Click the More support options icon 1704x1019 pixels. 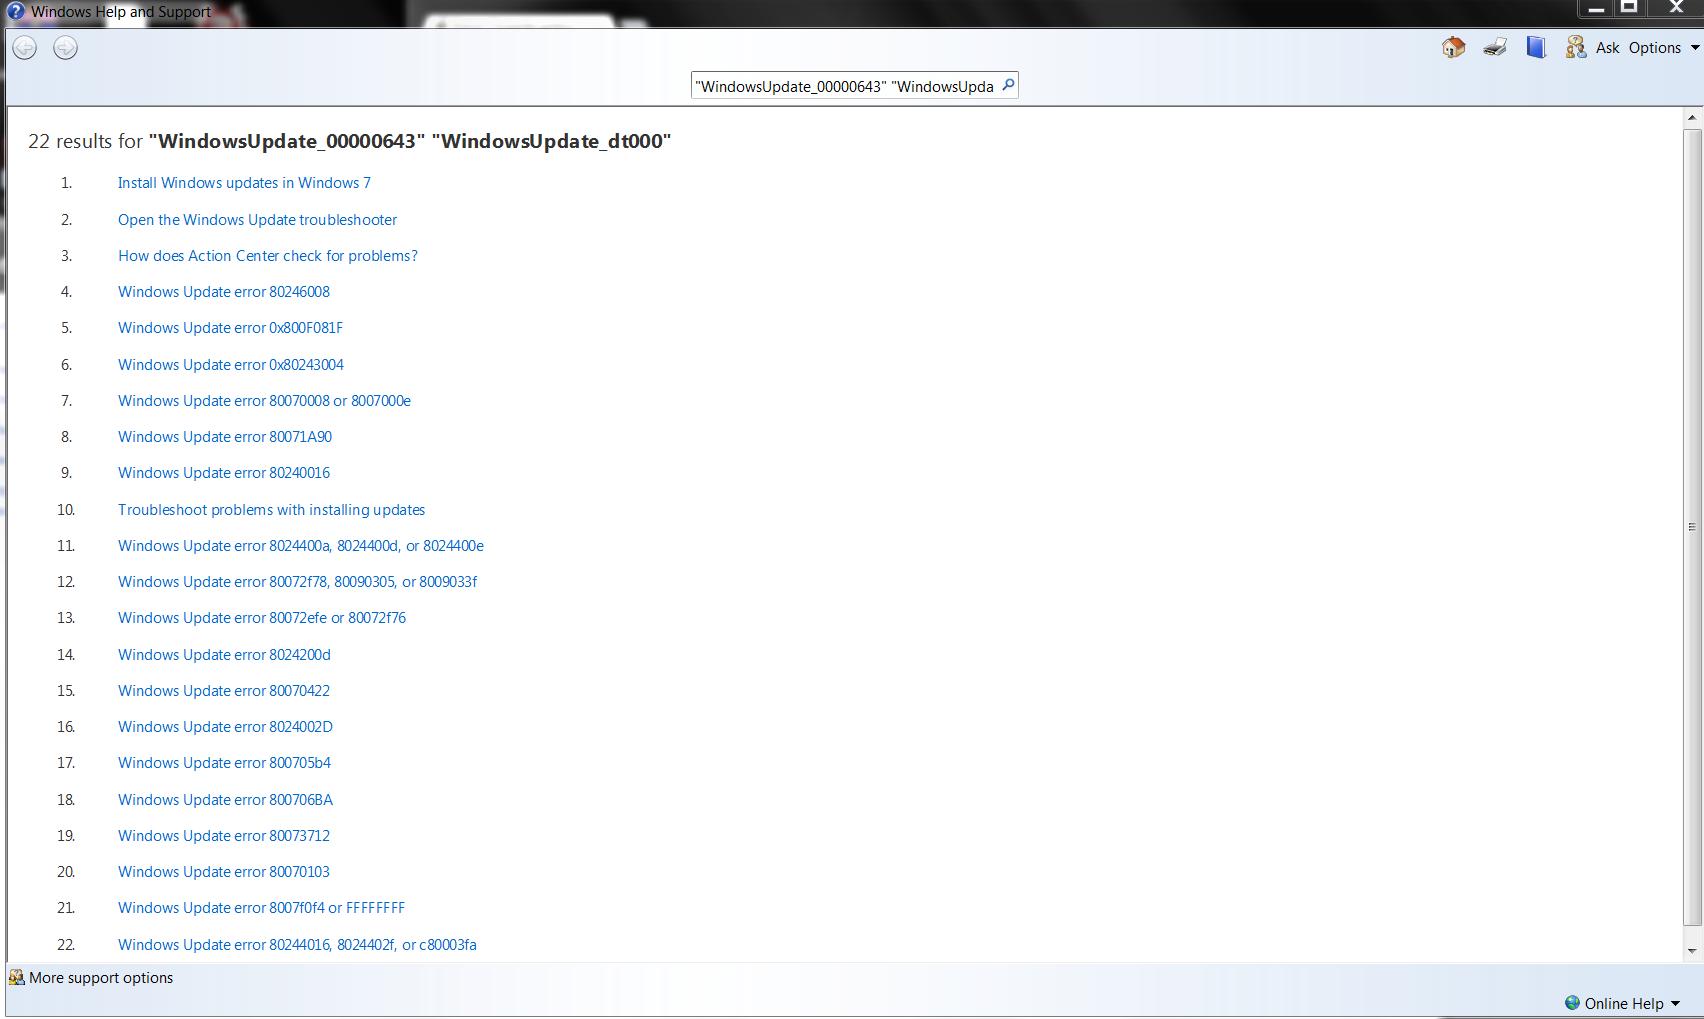17,977
